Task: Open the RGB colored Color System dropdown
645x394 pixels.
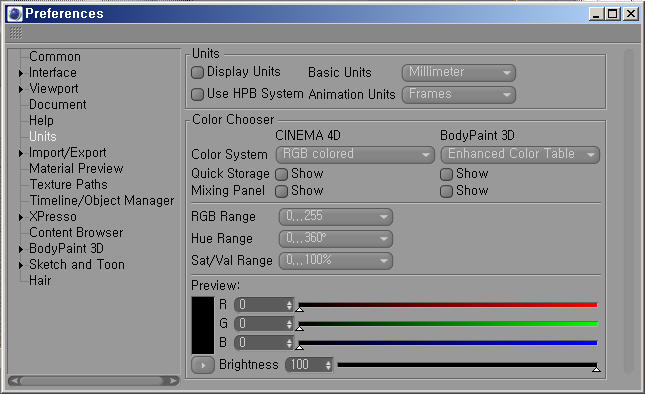Action: pos(355,155)
